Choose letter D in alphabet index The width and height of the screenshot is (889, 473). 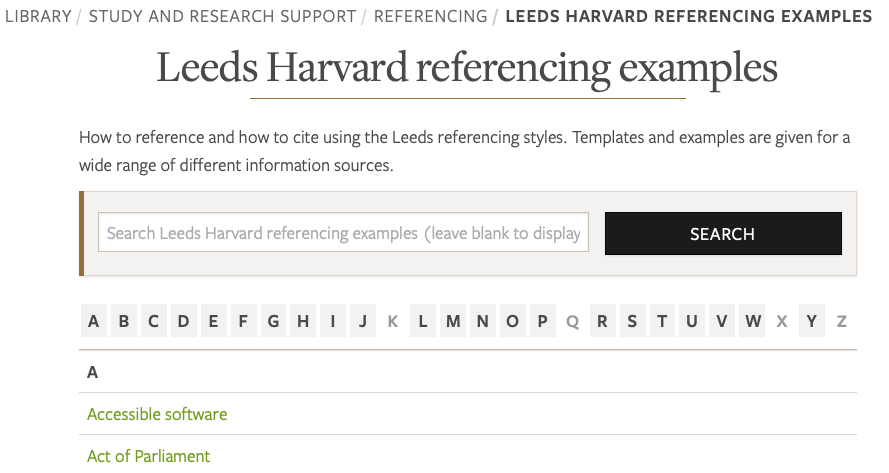[x=184, y=321]
